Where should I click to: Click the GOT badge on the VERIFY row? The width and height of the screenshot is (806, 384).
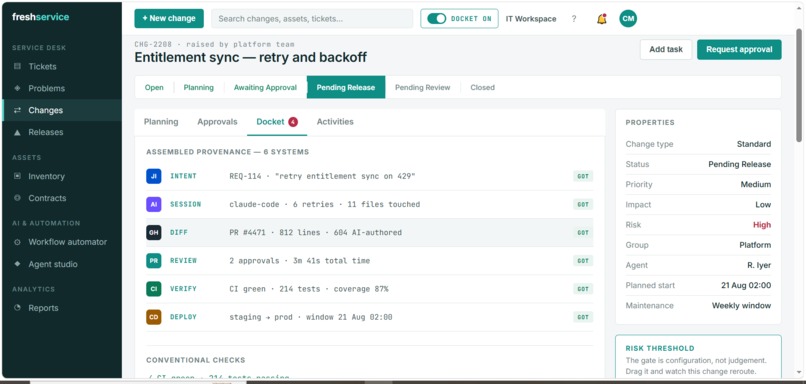coord(583,289)
